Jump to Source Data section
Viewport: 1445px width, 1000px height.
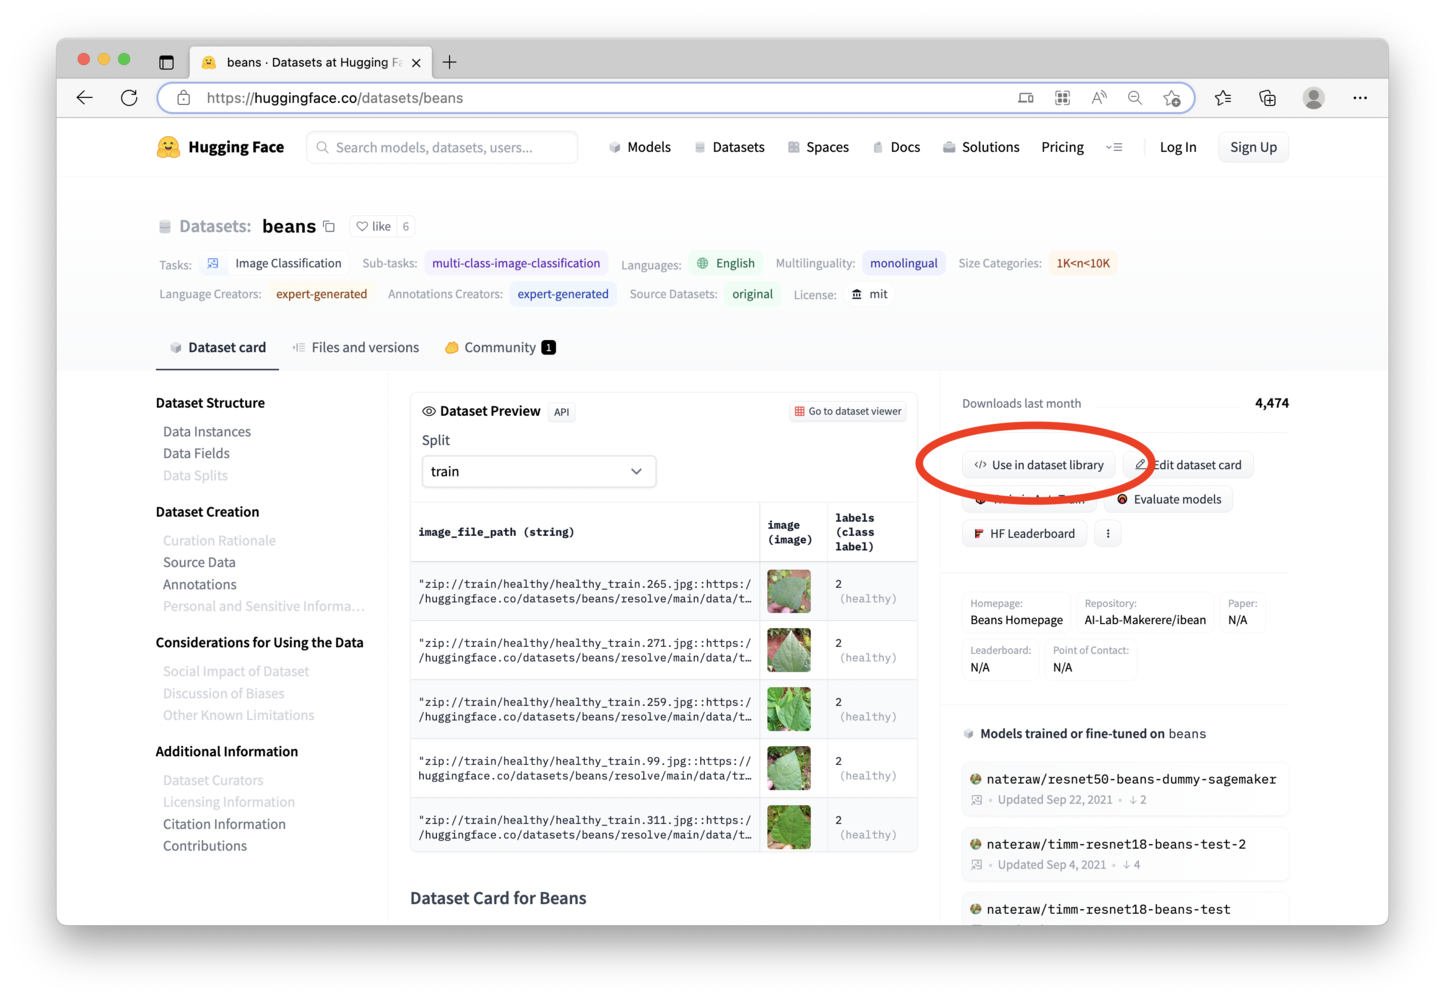(199, 563)
